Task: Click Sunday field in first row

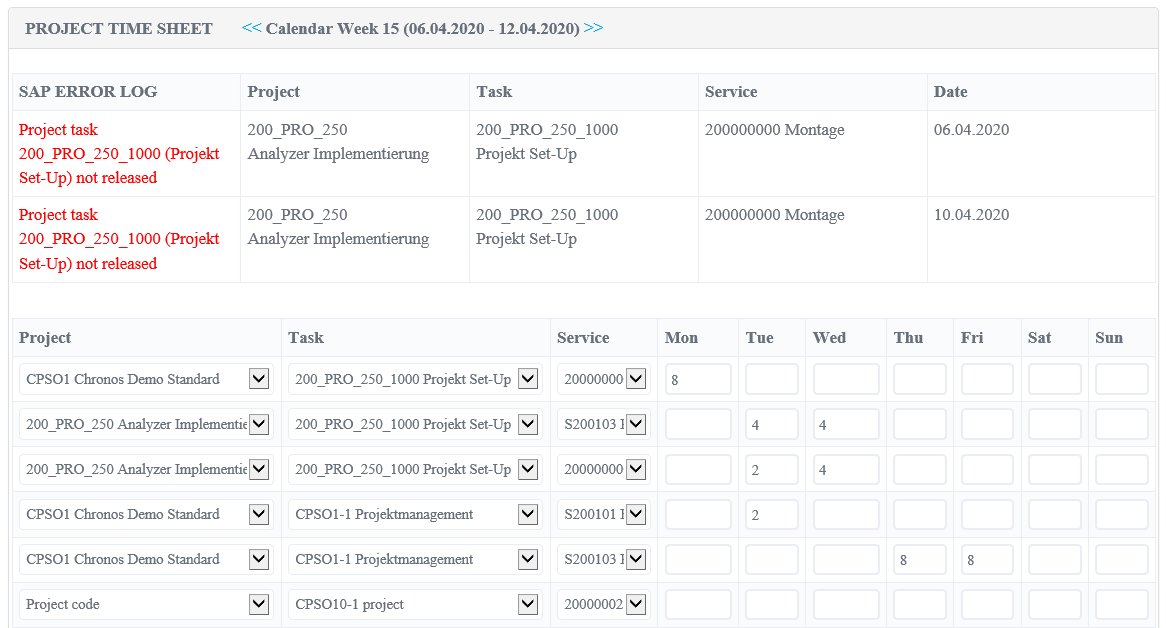Action: click(1121, 379)
